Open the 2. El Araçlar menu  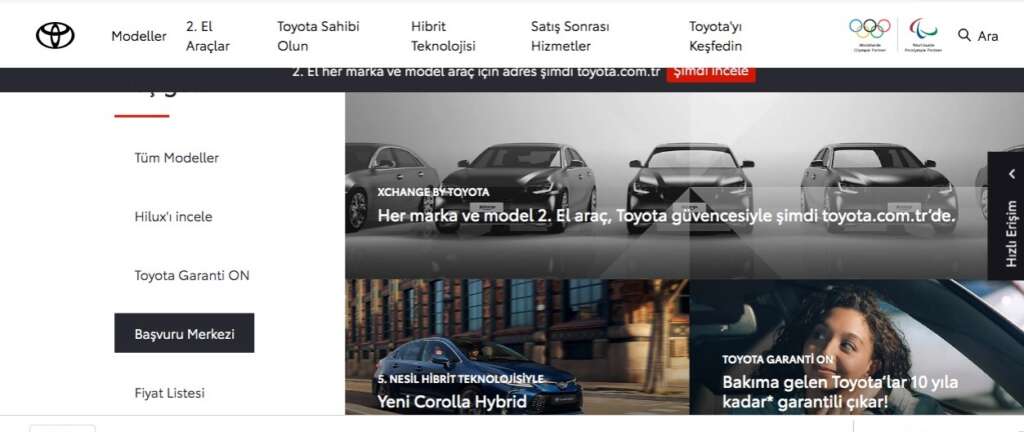pyautogui.click(x=208, y=37)
